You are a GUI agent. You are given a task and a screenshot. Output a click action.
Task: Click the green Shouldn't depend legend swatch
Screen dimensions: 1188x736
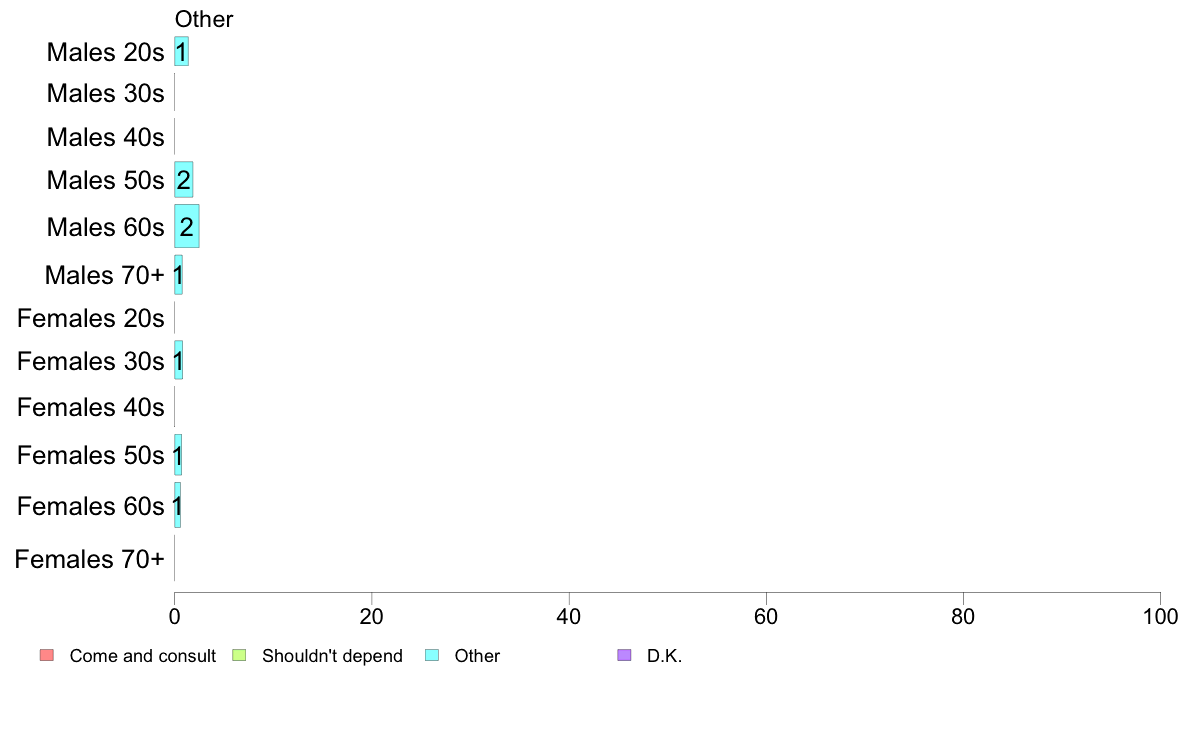coord(239,655)
